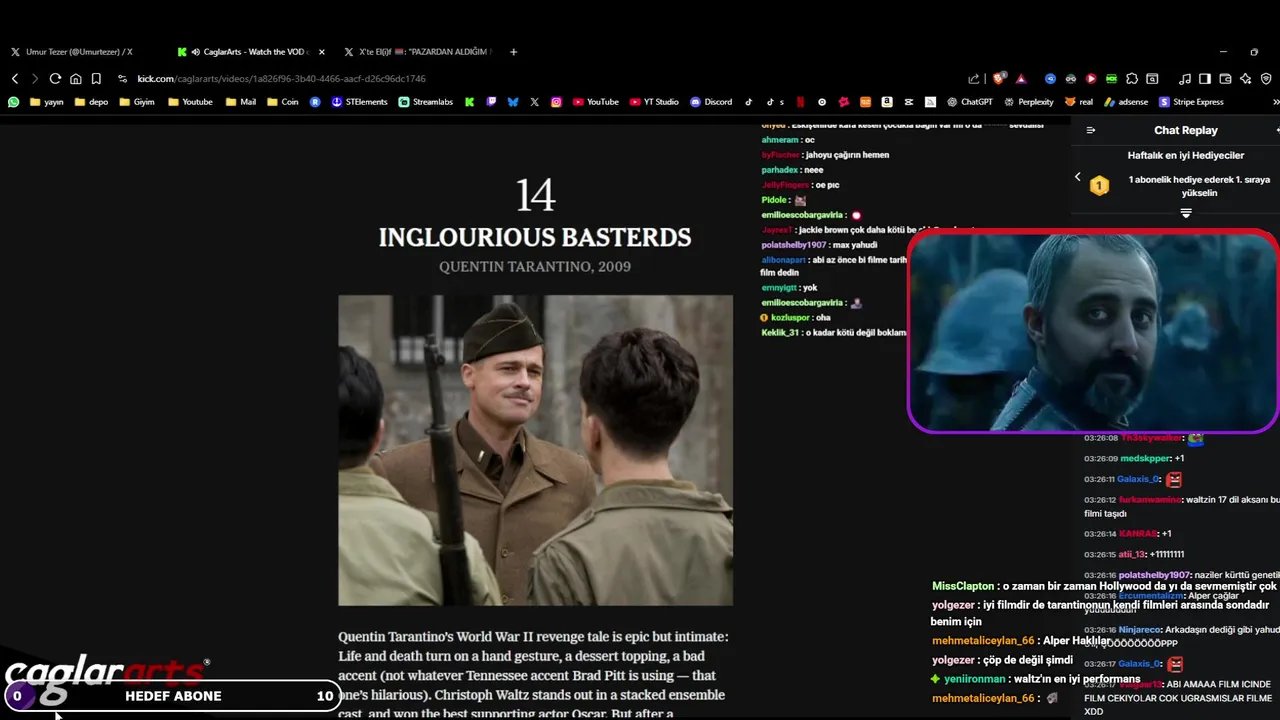Reload the page with the refresh icon

click(x=55, y=79)
